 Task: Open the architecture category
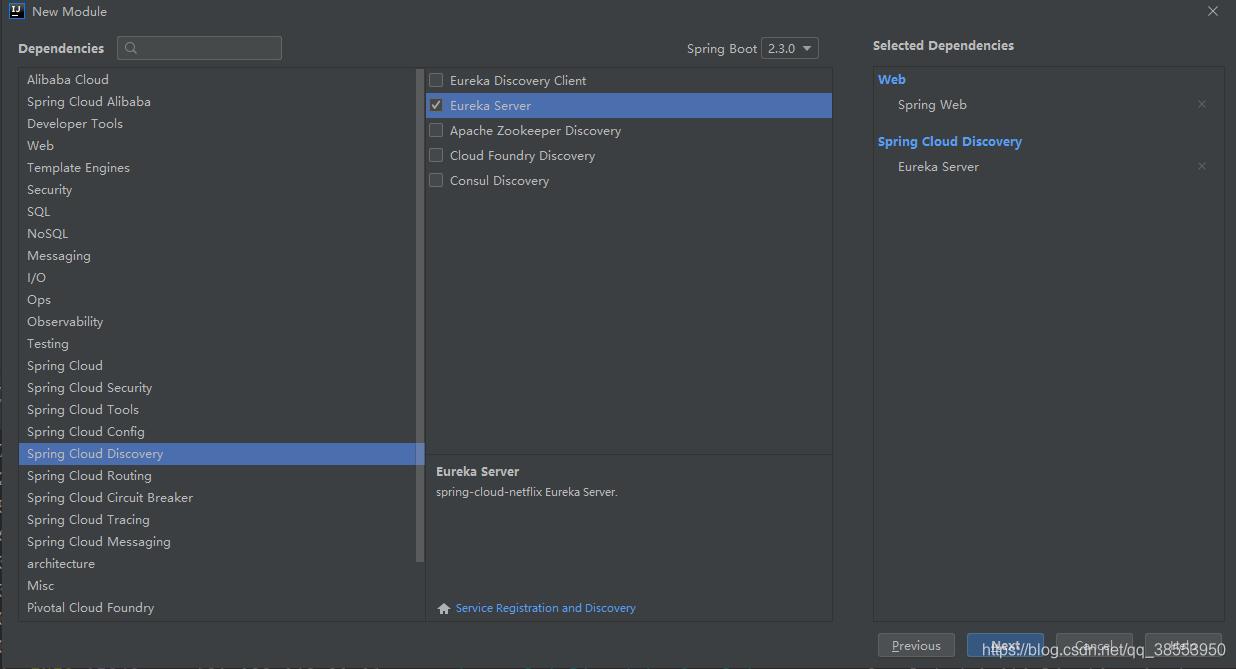click(x=217, y=564)
